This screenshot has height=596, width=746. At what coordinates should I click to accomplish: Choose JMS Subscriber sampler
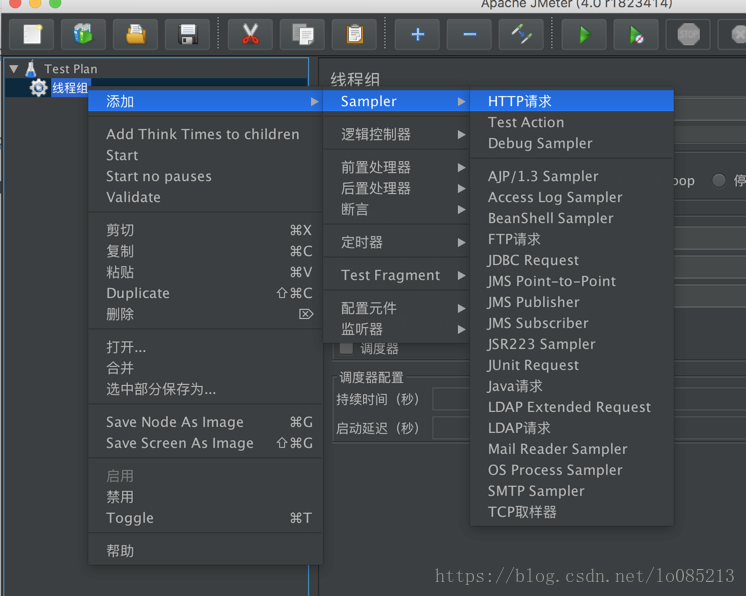[572, 323]
